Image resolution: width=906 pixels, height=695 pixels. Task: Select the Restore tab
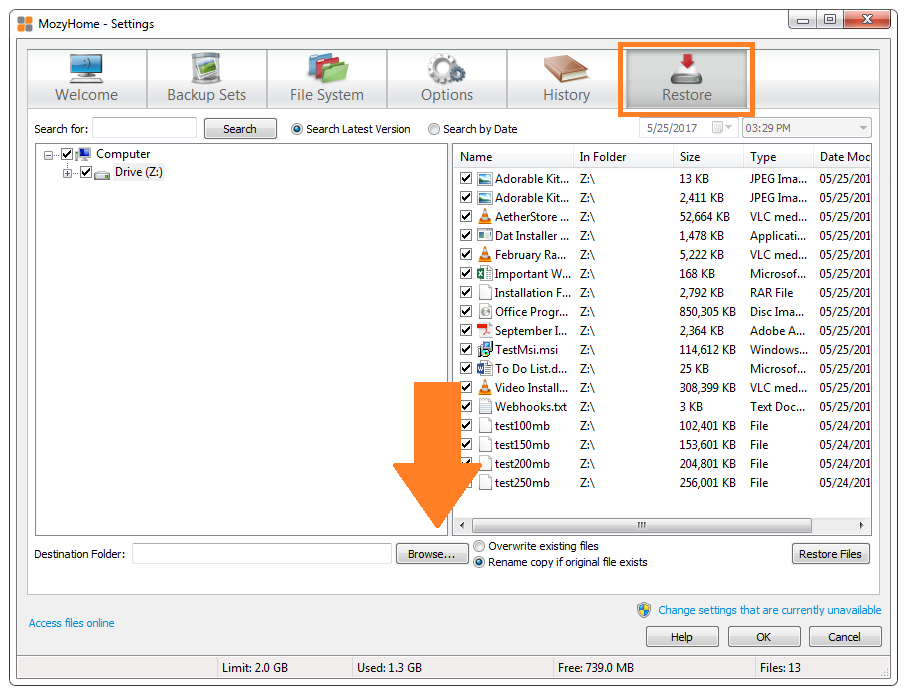coord(686,79)
